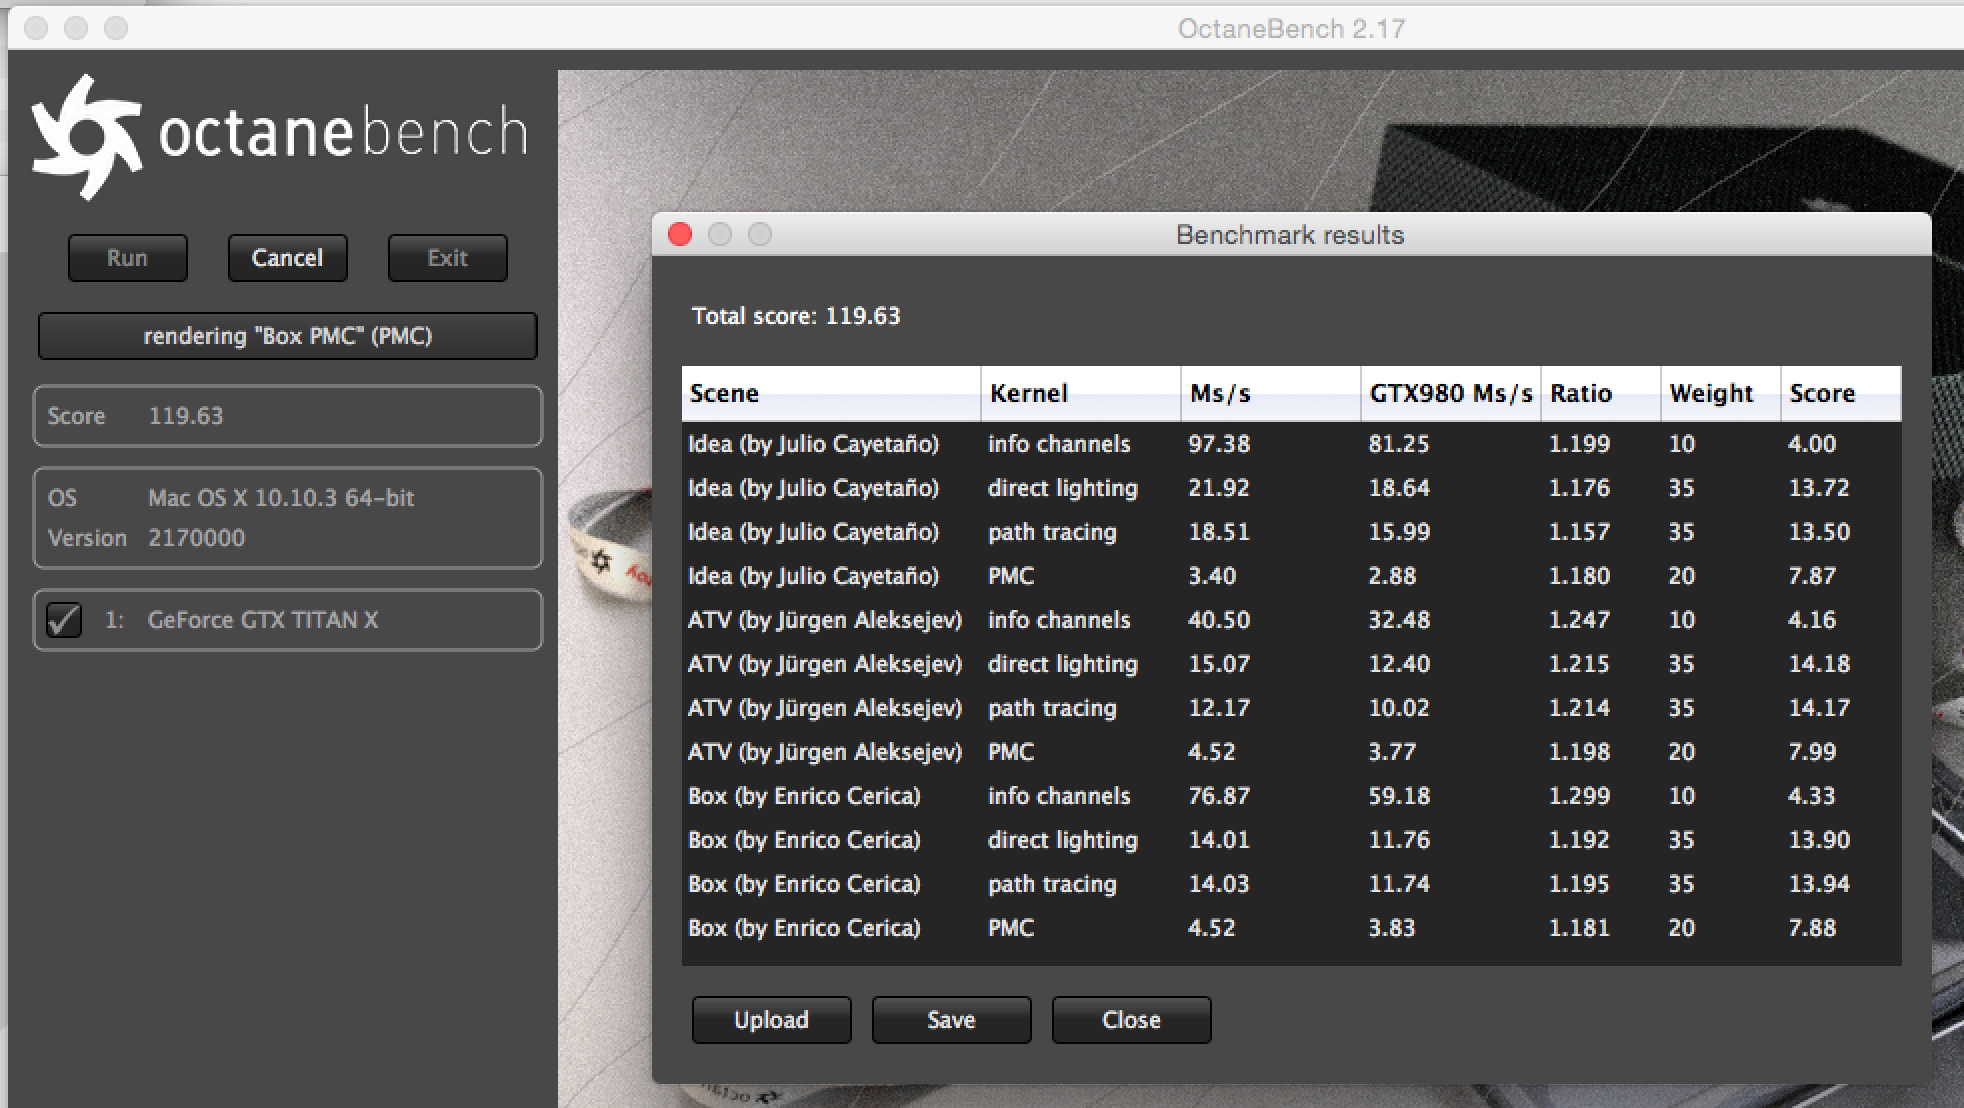Screen dimensions: 1964x1108
Task: Sort by the Kernel column header
Action: click(1081, 393)
